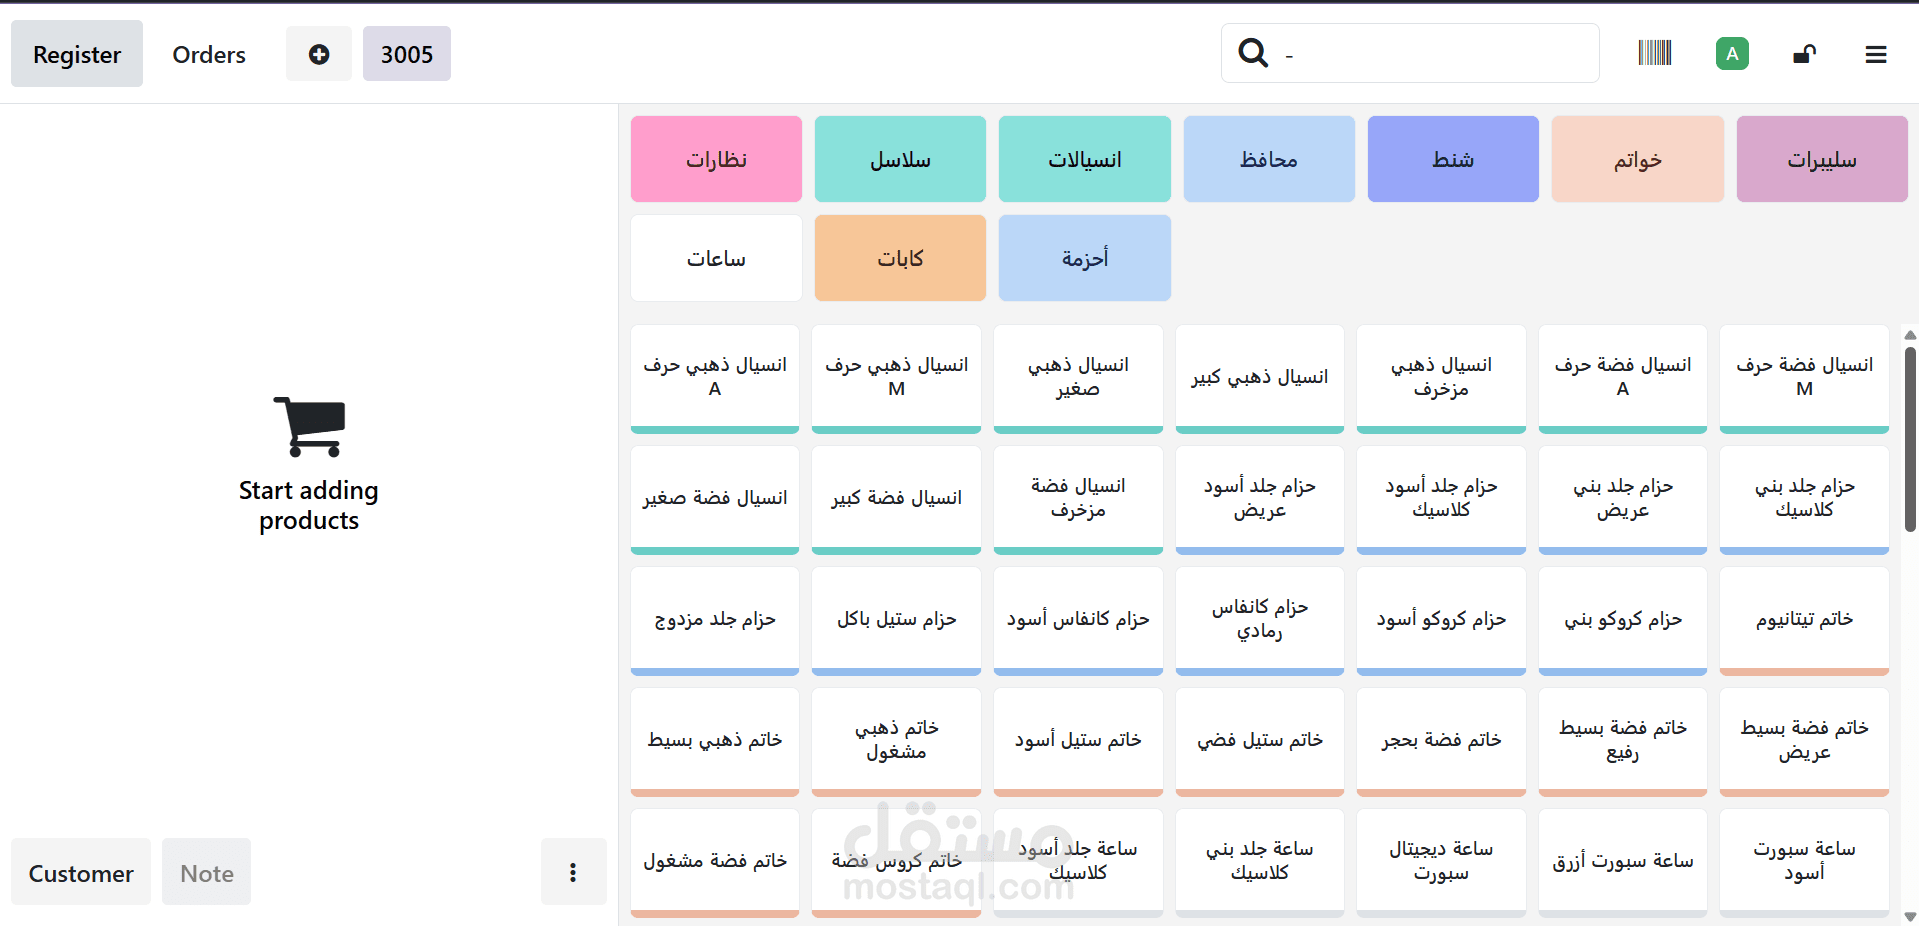
Task: Open the Note button
Action: pyautogui.click(x=207, y=872)
